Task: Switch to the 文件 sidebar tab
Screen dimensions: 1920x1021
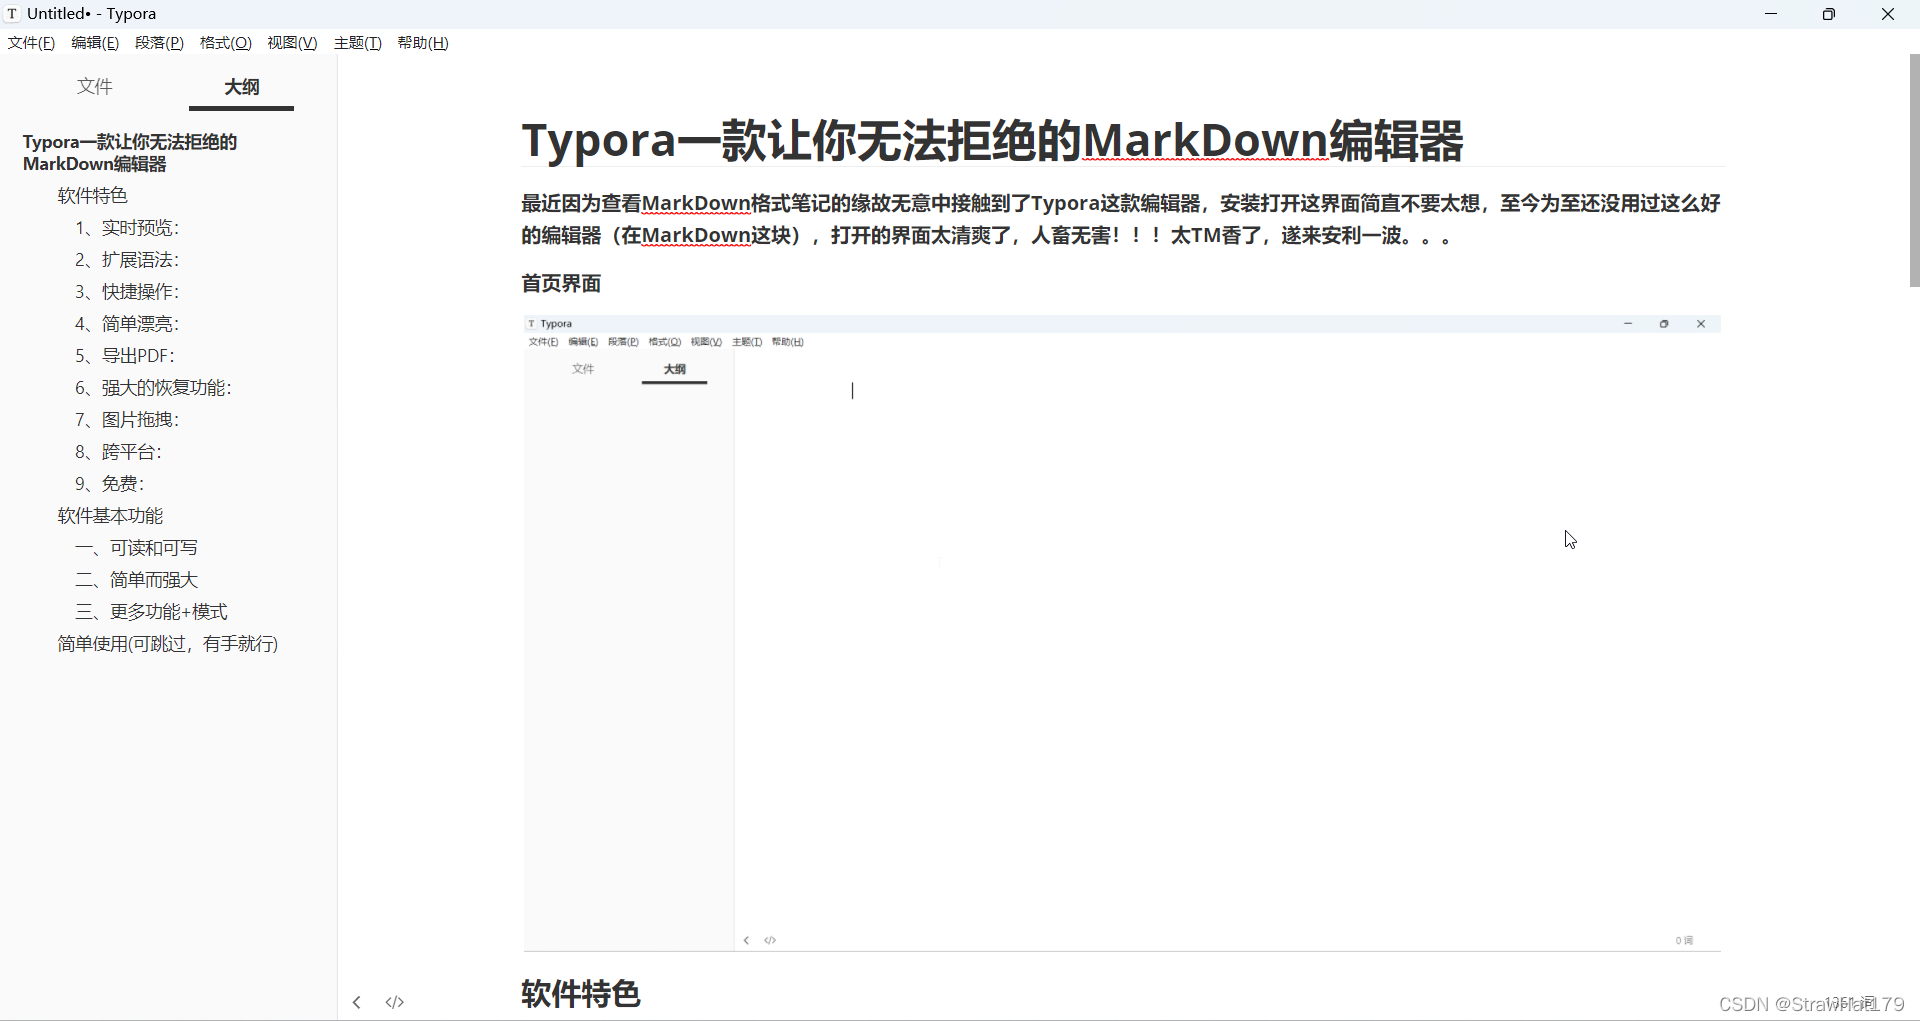Action: (x=95, y=86)
